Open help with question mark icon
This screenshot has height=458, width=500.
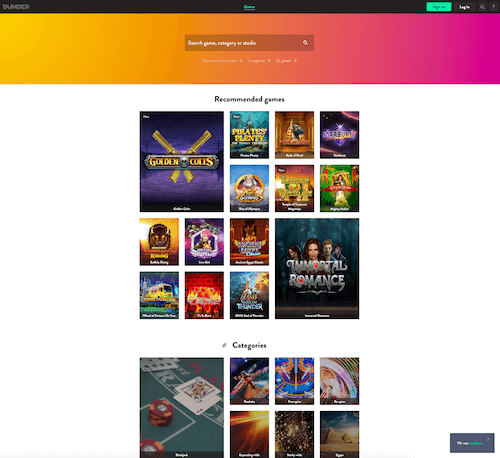(493, 7)
